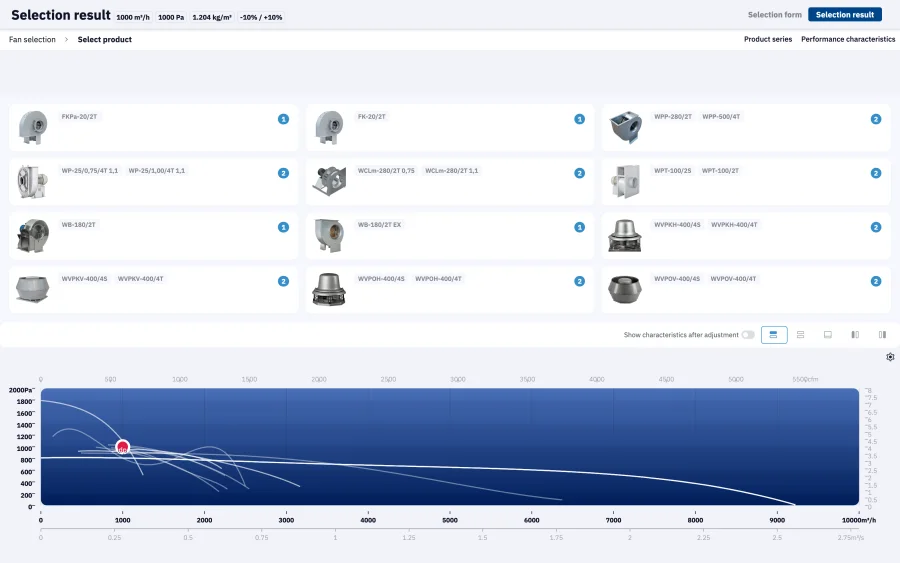
Task: Click count badge on FK-20/2T card
Action: point(580,119)
